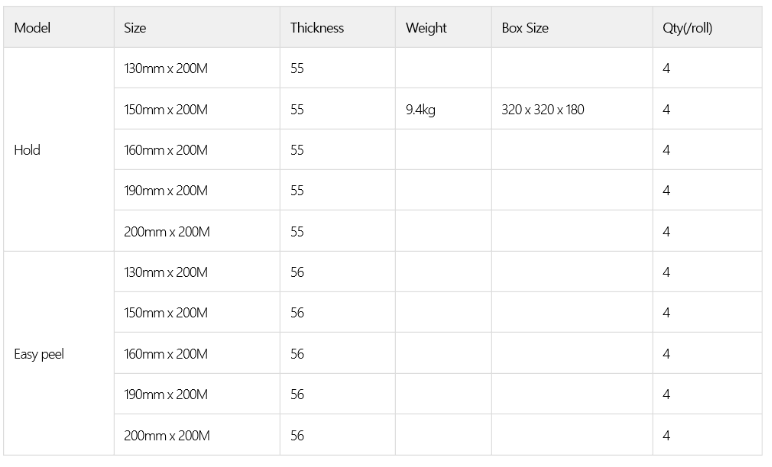Viewport: 772px width, 467px height.
Task: Click the 9.4kg weight cell
Action: pyautogui.click(x=420, y=110)
